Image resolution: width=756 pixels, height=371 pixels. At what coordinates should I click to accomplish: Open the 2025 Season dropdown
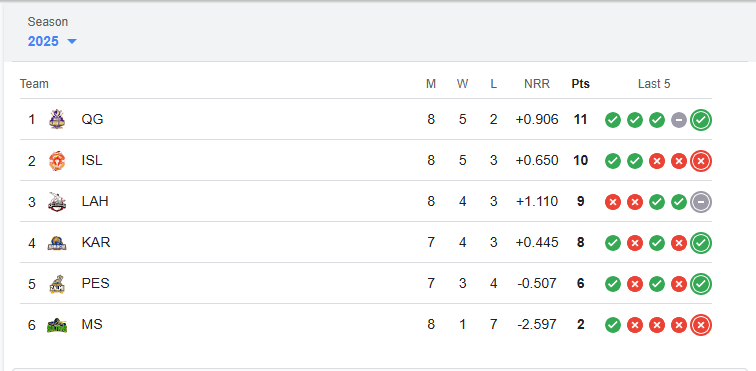click(x=52, y=41)
